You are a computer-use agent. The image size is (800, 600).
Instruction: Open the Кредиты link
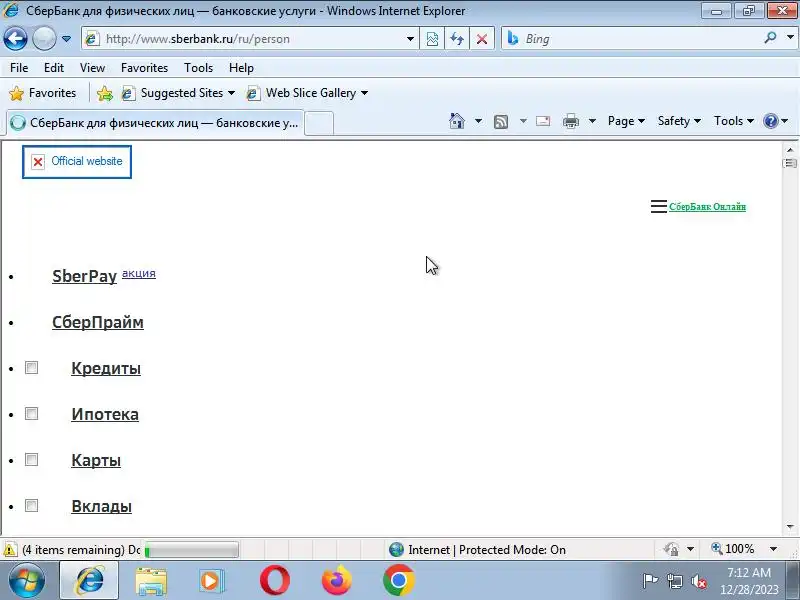pyautogui.click(x=106, y=368)
